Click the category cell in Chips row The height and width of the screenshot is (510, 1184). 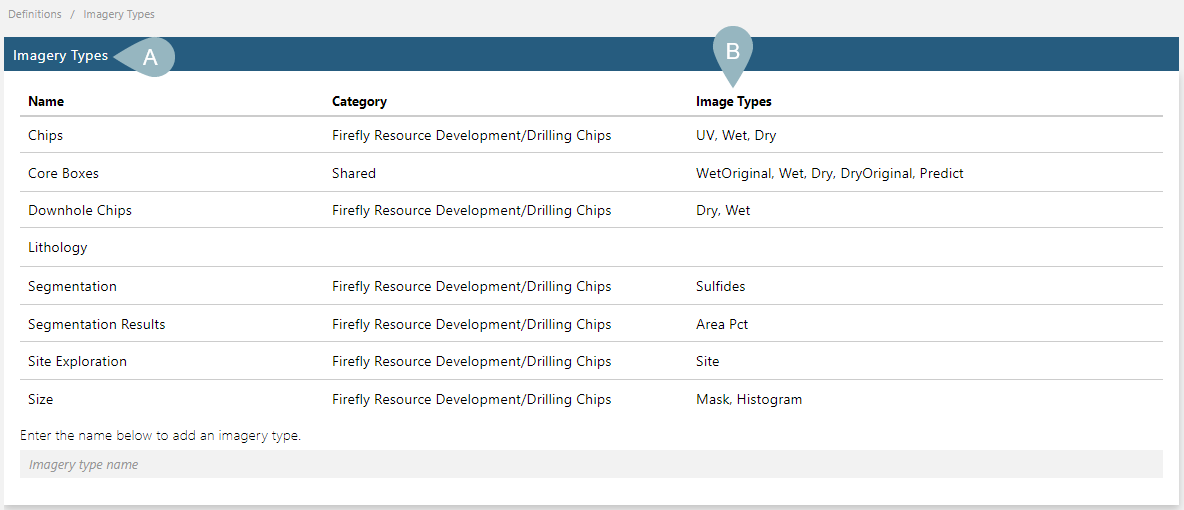point(472,136)
